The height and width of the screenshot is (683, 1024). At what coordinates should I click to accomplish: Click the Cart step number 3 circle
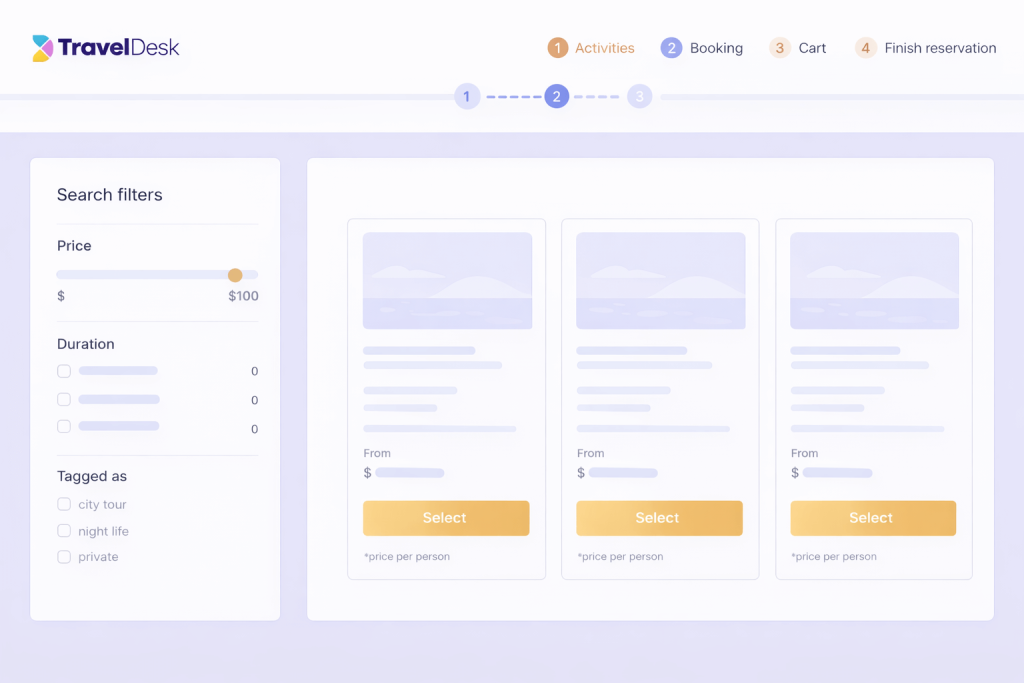[780, 48]
